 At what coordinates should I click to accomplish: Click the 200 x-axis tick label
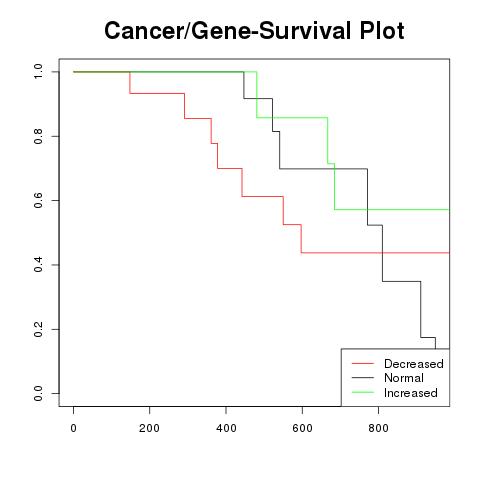[x=149, y=428]
